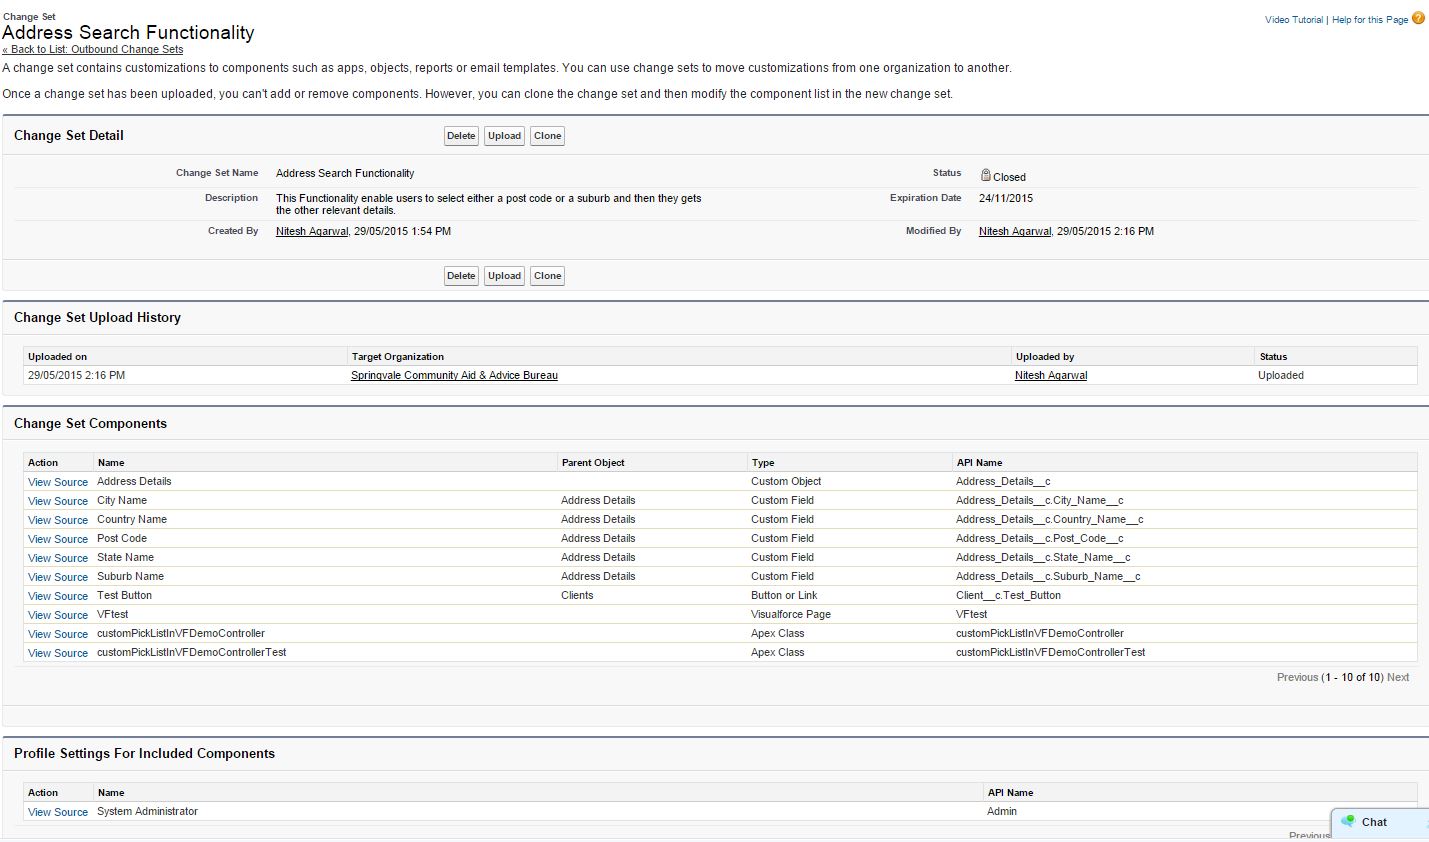Click the Post Code component name

pyautogui.click(x=122, y=538)
